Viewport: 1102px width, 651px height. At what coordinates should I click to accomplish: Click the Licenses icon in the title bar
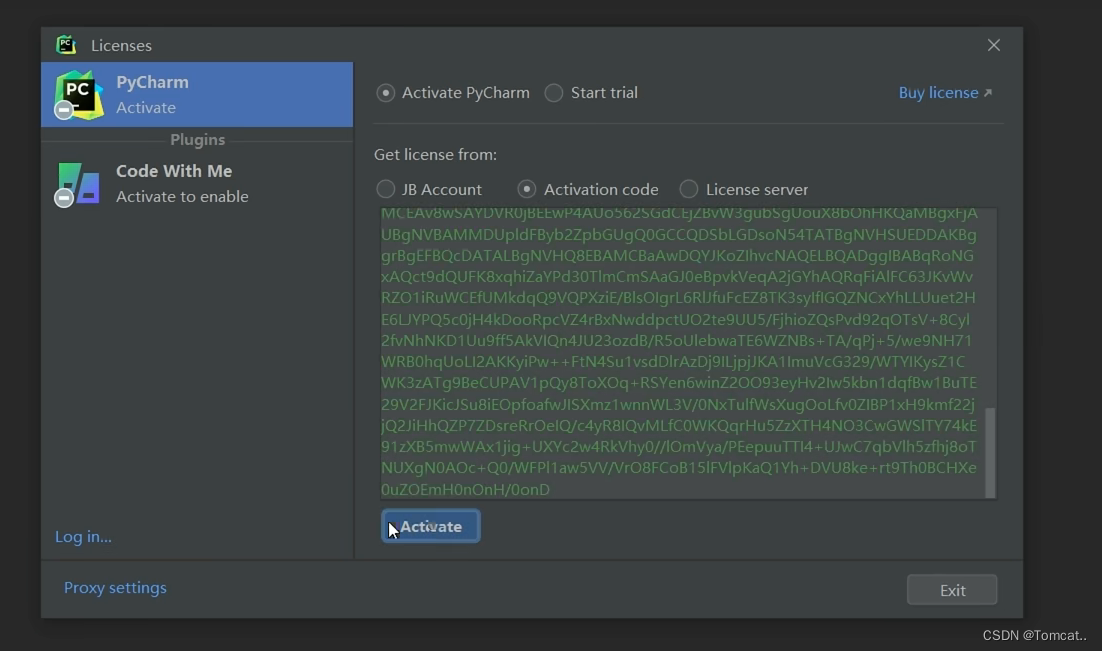click(65, 44)
